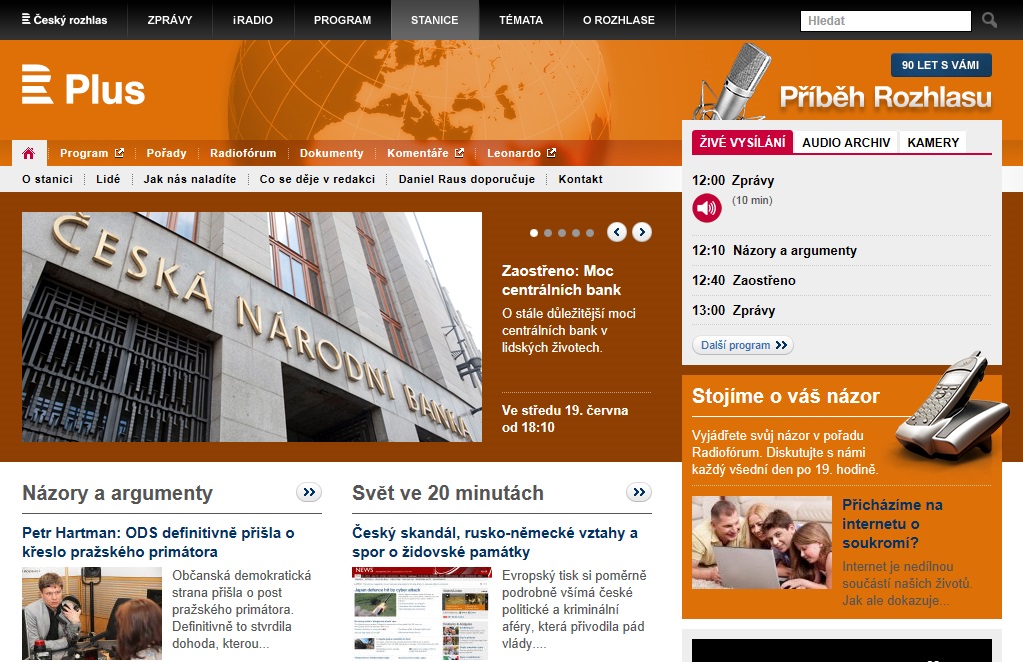Viewport: 1023px width, 662px height.
Task: Switch to AUDIO ARCHIV tab
Action: [845, 142]
